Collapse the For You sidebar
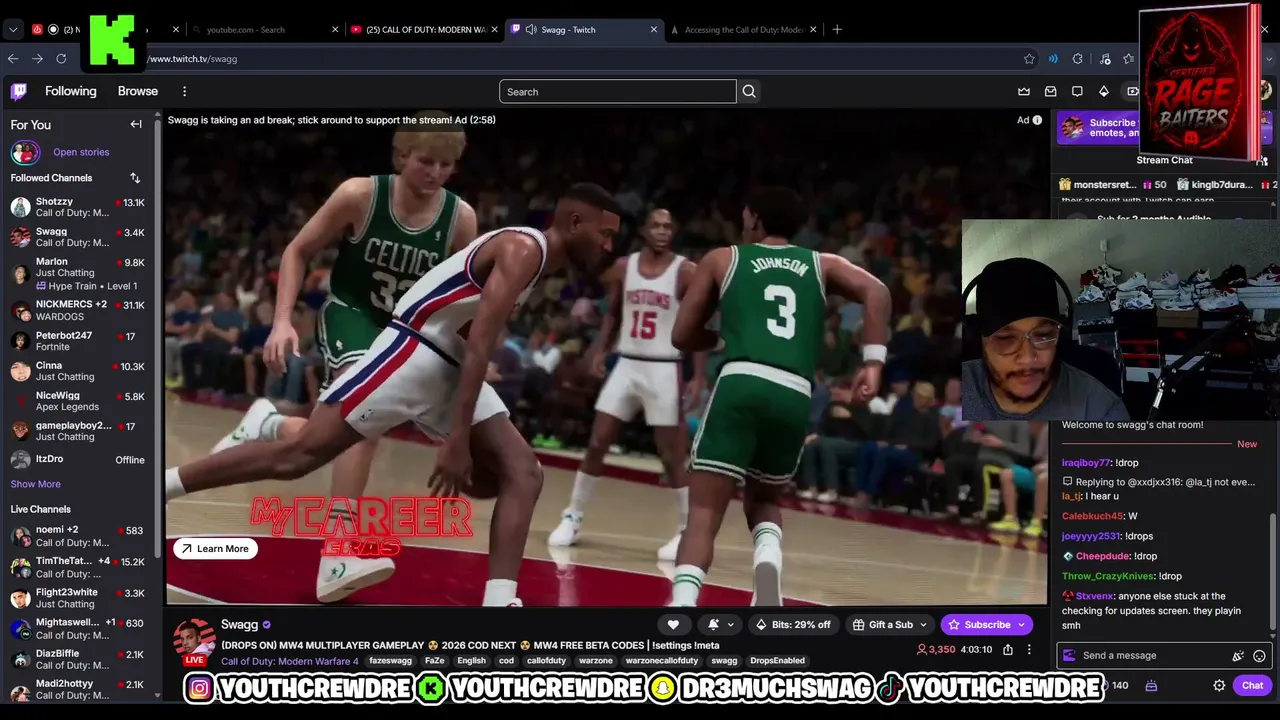1280x720 pixels. click(136, 125)
